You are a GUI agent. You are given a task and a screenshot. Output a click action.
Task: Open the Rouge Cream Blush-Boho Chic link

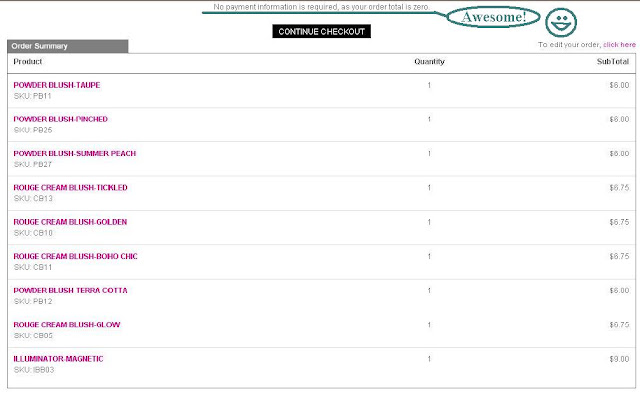tap(76, 256)
